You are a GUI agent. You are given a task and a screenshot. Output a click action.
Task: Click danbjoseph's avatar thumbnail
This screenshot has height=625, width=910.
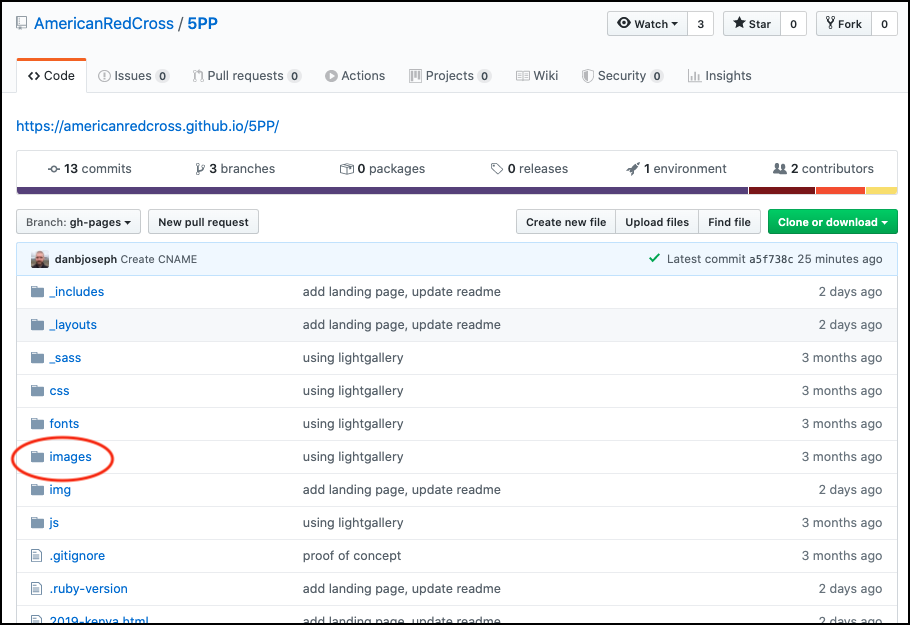click(x=39, y=259)
